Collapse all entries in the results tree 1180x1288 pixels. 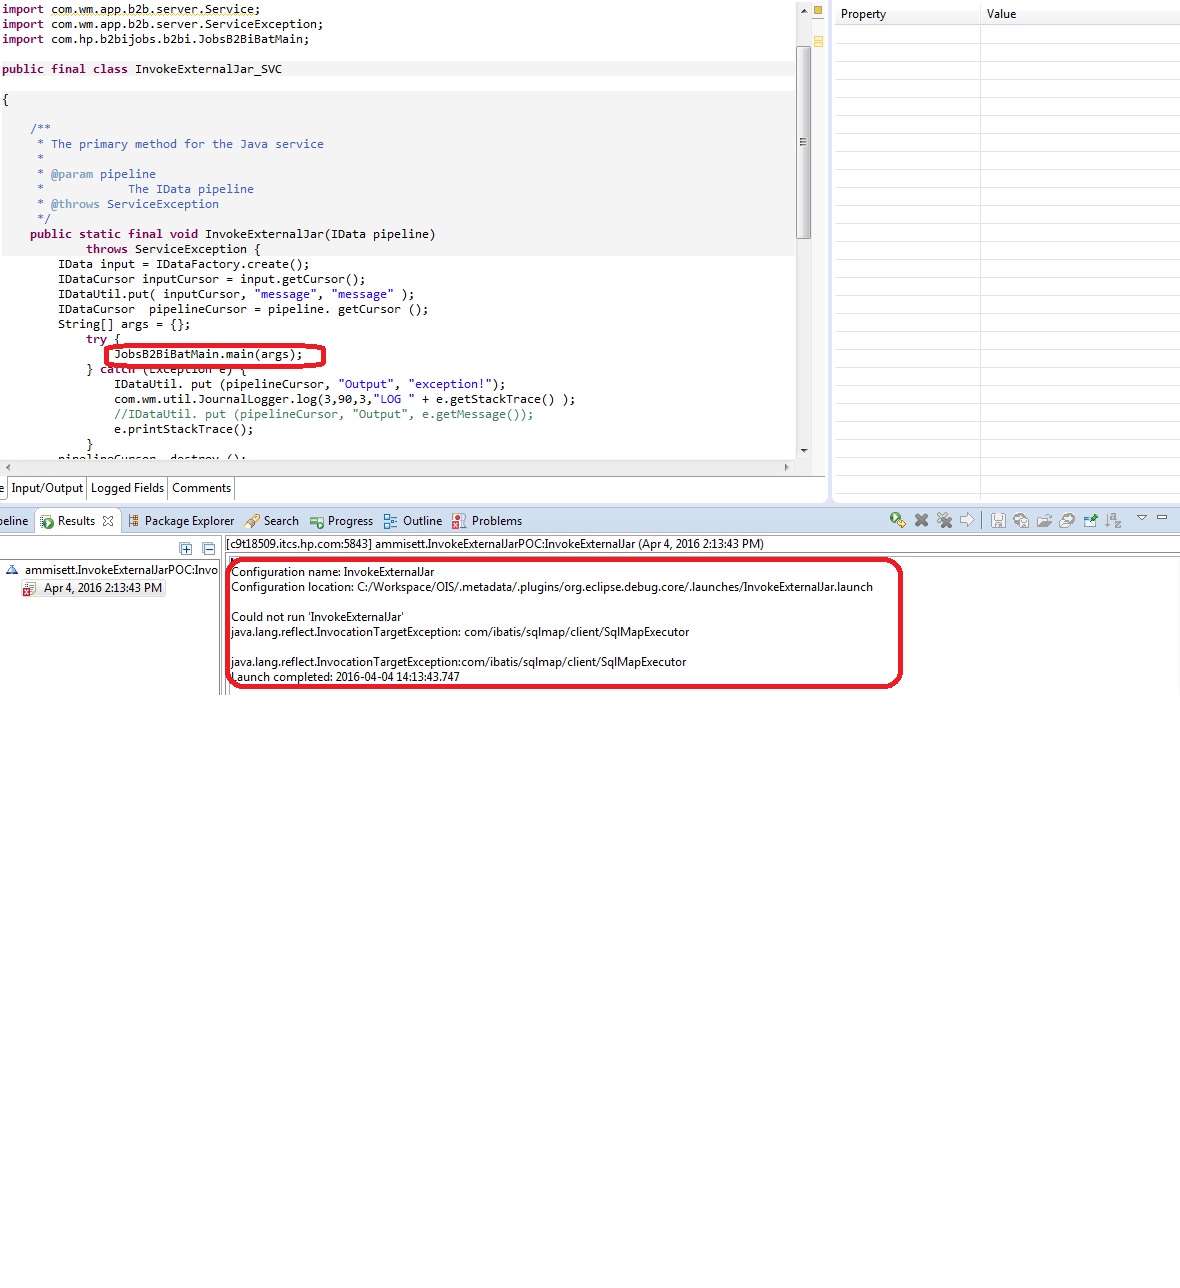(208, 548)
